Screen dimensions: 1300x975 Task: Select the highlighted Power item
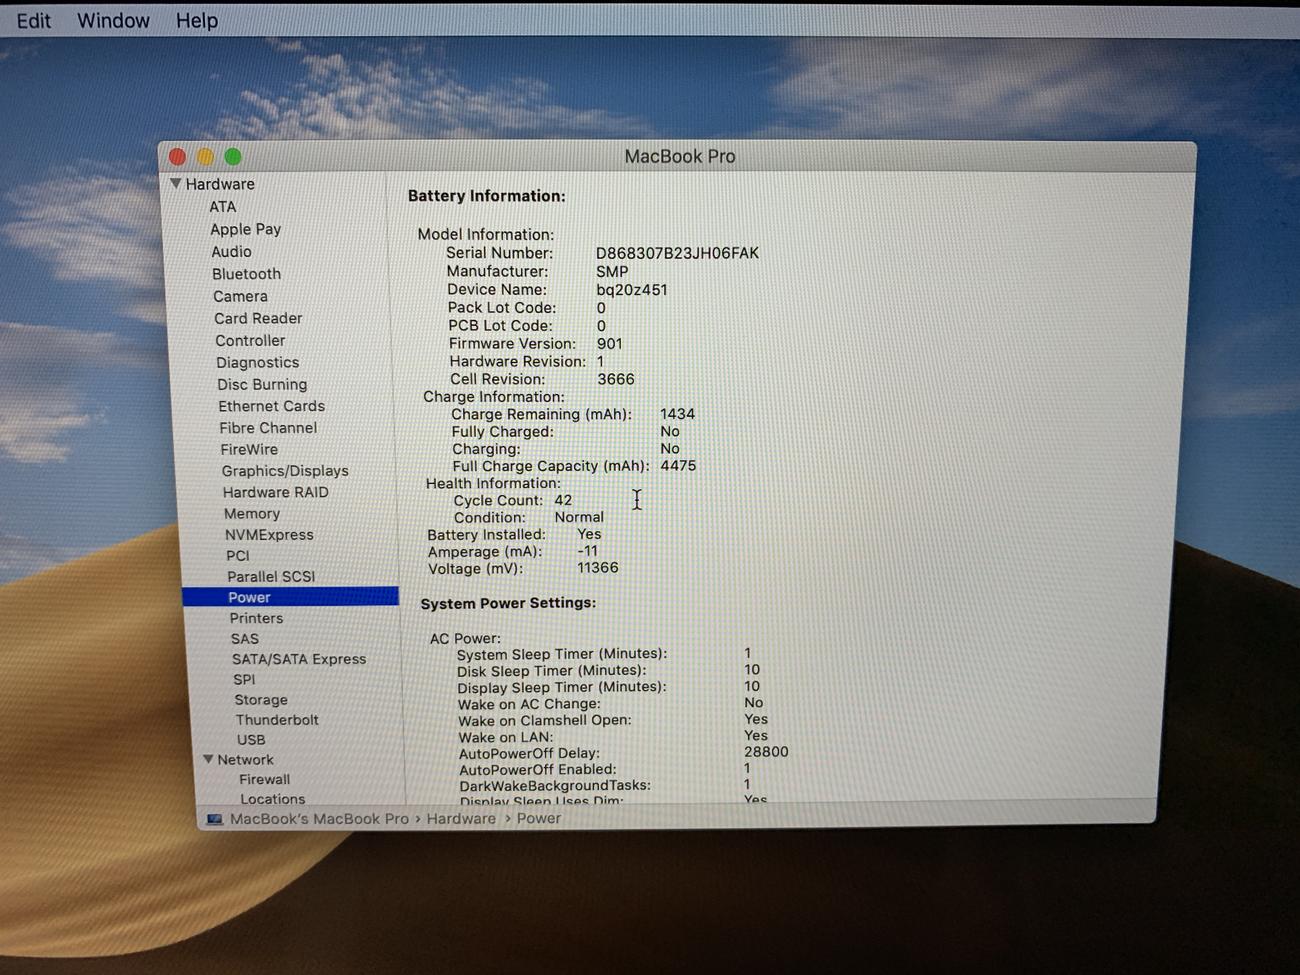[x=290, y=597]
